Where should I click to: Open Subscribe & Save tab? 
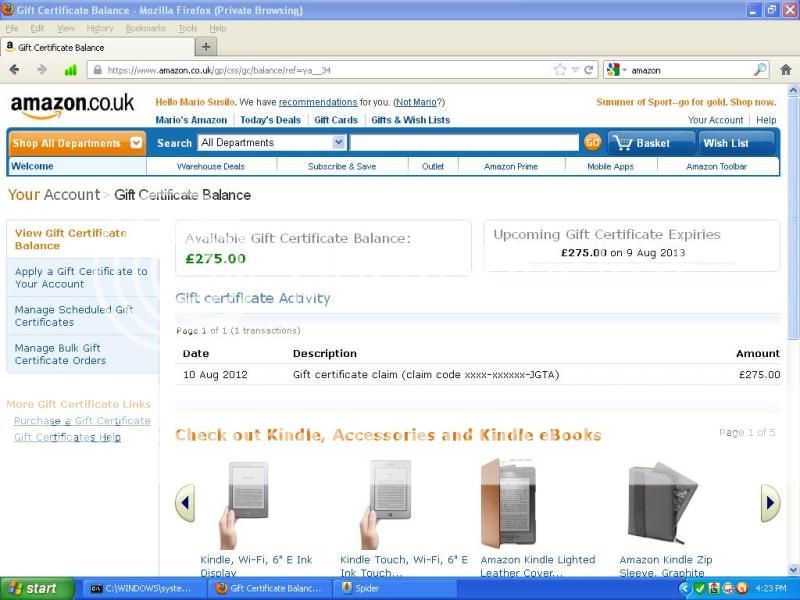click(342, 166)
